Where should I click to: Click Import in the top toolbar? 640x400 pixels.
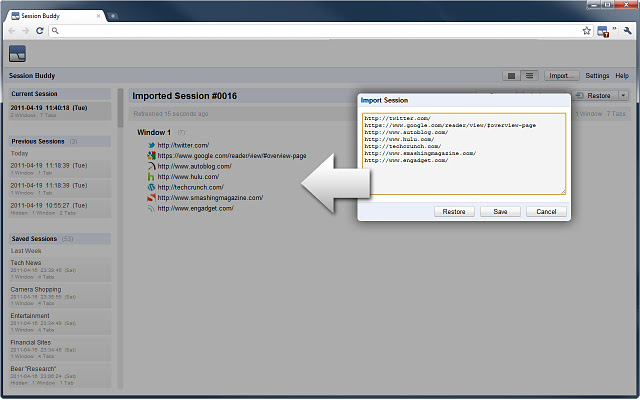pyautogui.click(x=562, y=76)
